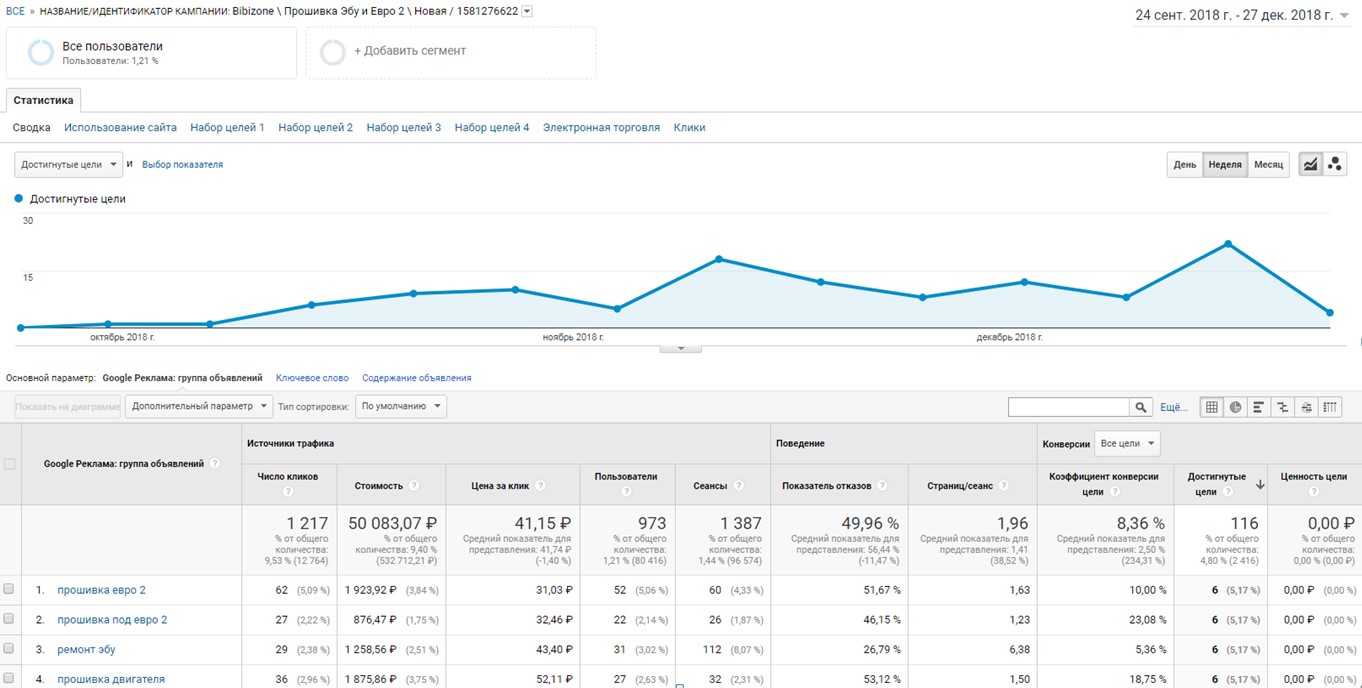Open ad group прошивка евро 2
The width and height of the screenshot is (1362, 688).
101,590
